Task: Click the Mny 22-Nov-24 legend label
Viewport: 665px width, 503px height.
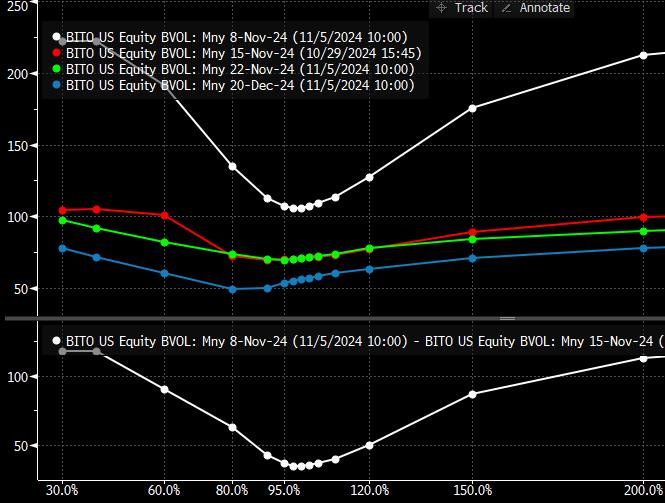Action: tap(240, 70)
